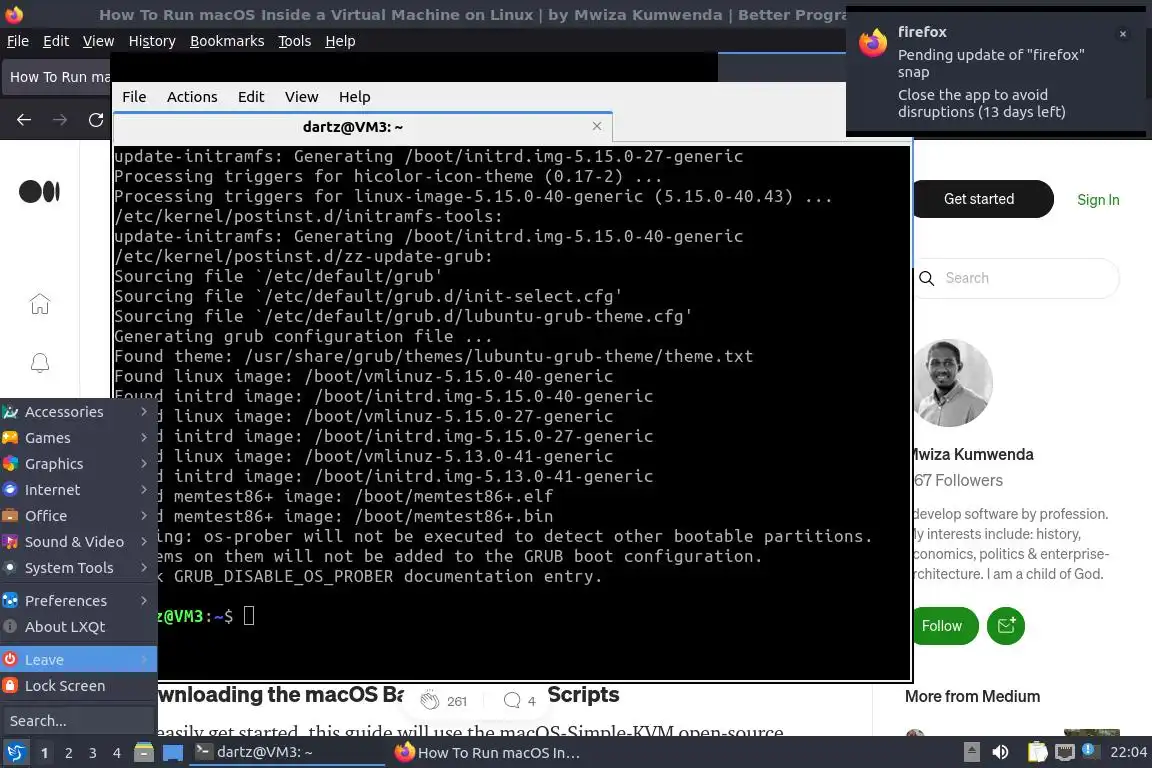The height and width of the screenshot is (768, 1152).
Task: Open Medium notifications bell icon
Action: [x=40, y=362]
